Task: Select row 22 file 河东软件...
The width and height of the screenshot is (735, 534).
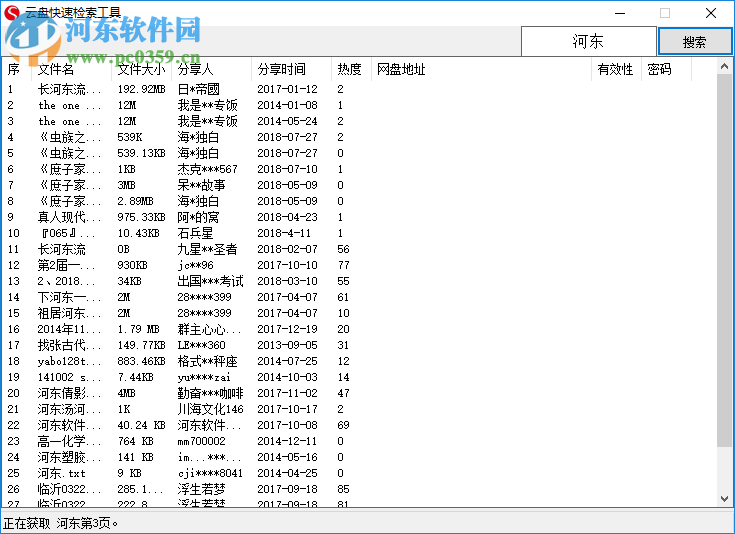Action: [359, 425]
